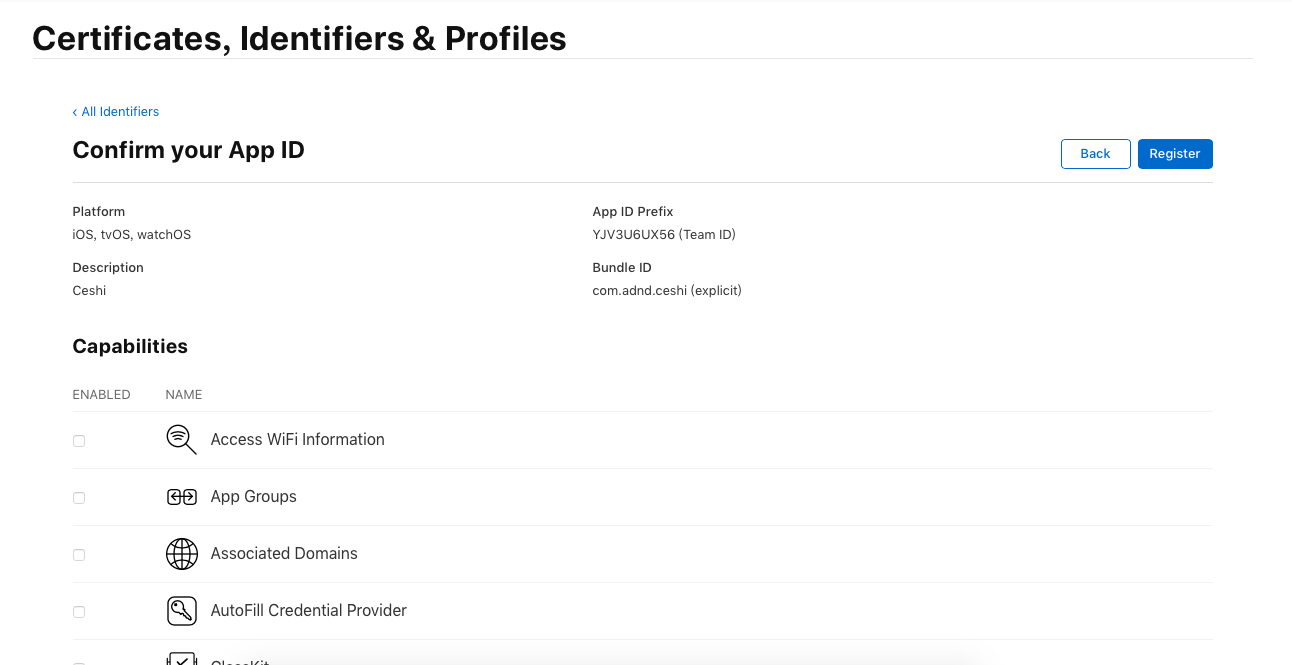The width and height of the screenshot is (1292, 665).
Task: Click the AutoFill Credential Provider name
Action: pos(308,611)
